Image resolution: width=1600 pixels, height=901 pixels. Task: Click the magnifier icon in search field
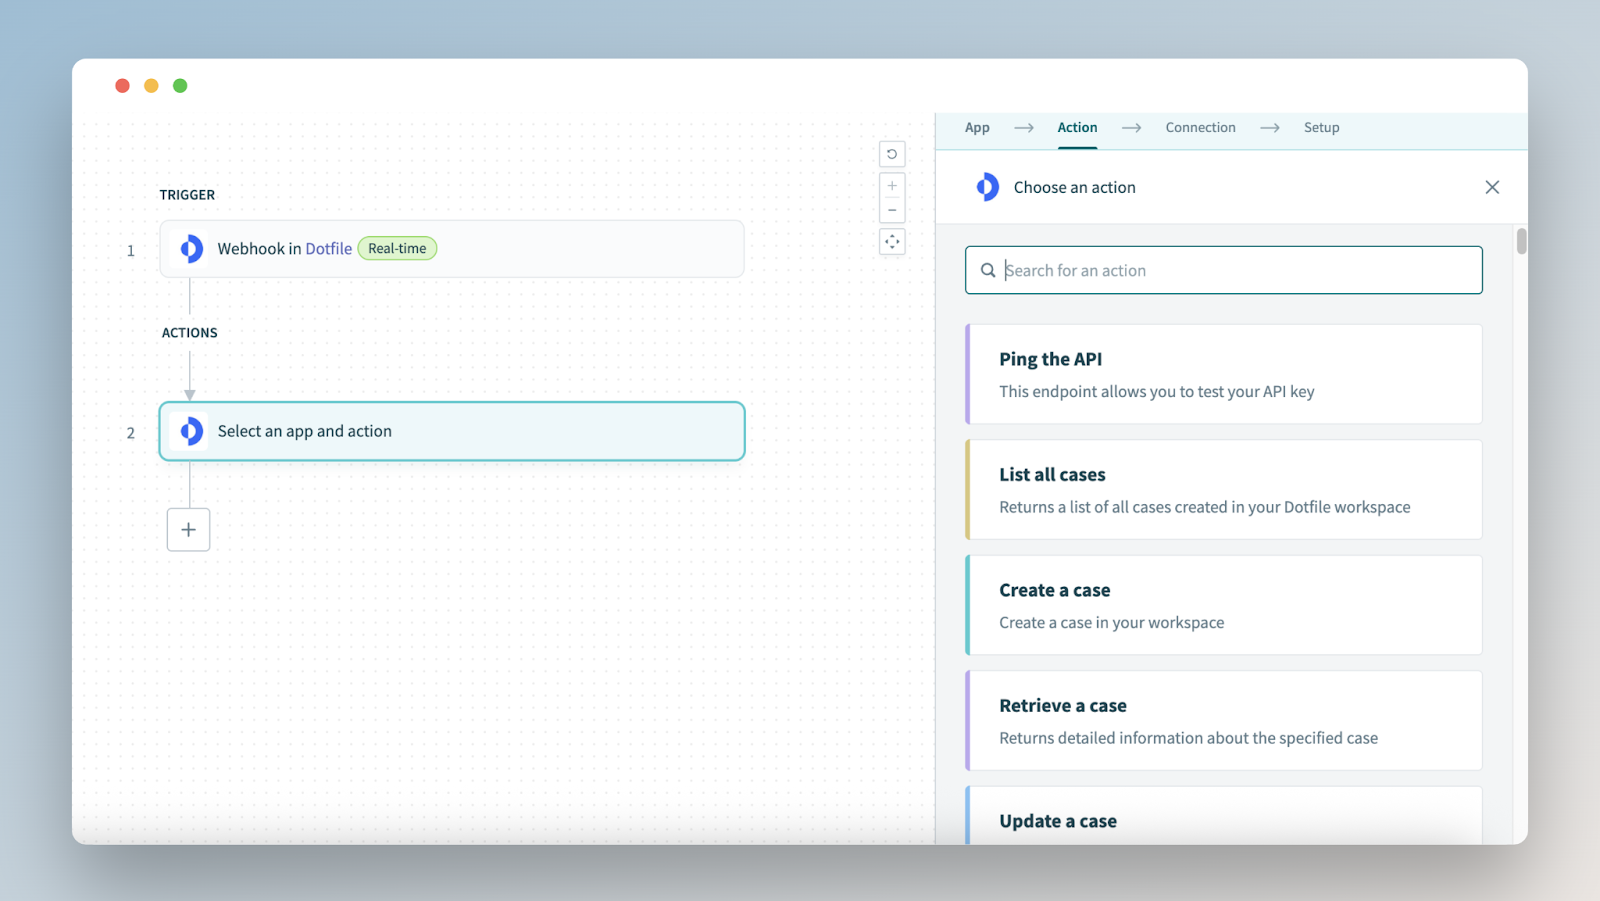pyautogui.click(x=988, y=270)
